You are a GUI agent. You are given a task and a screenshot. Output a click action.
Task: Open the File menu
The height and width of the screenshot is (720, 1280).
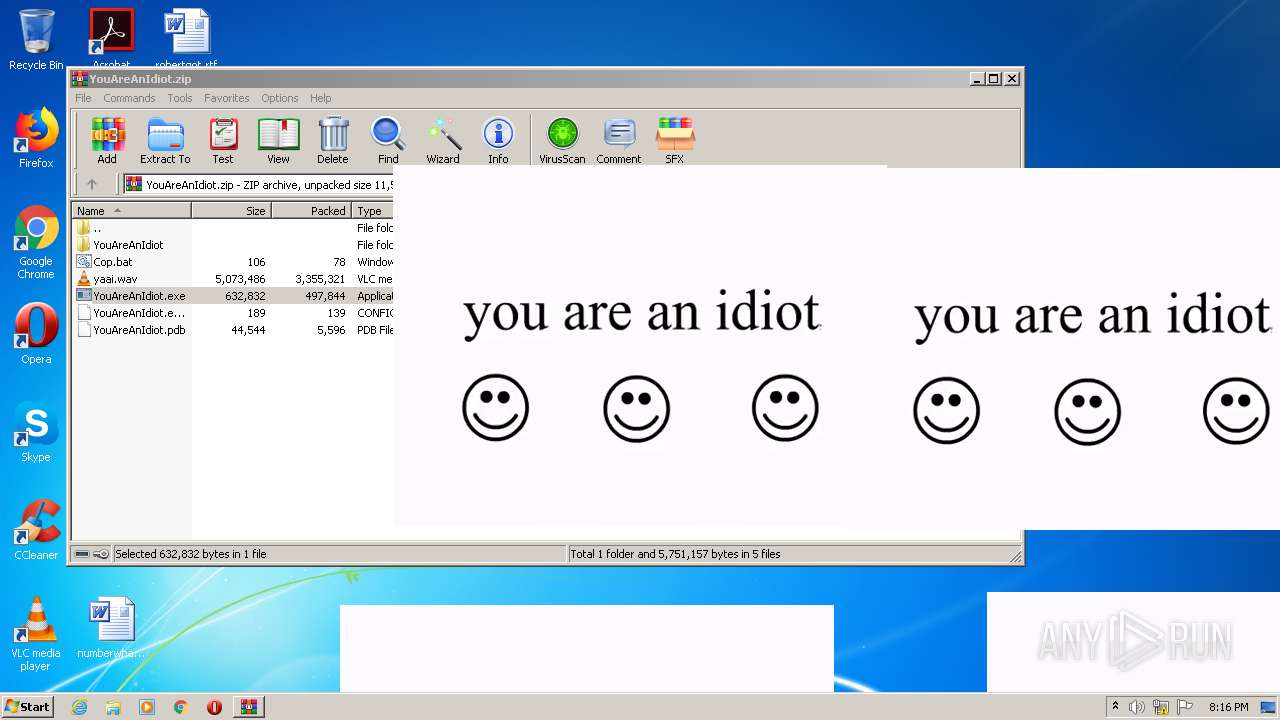83,98
